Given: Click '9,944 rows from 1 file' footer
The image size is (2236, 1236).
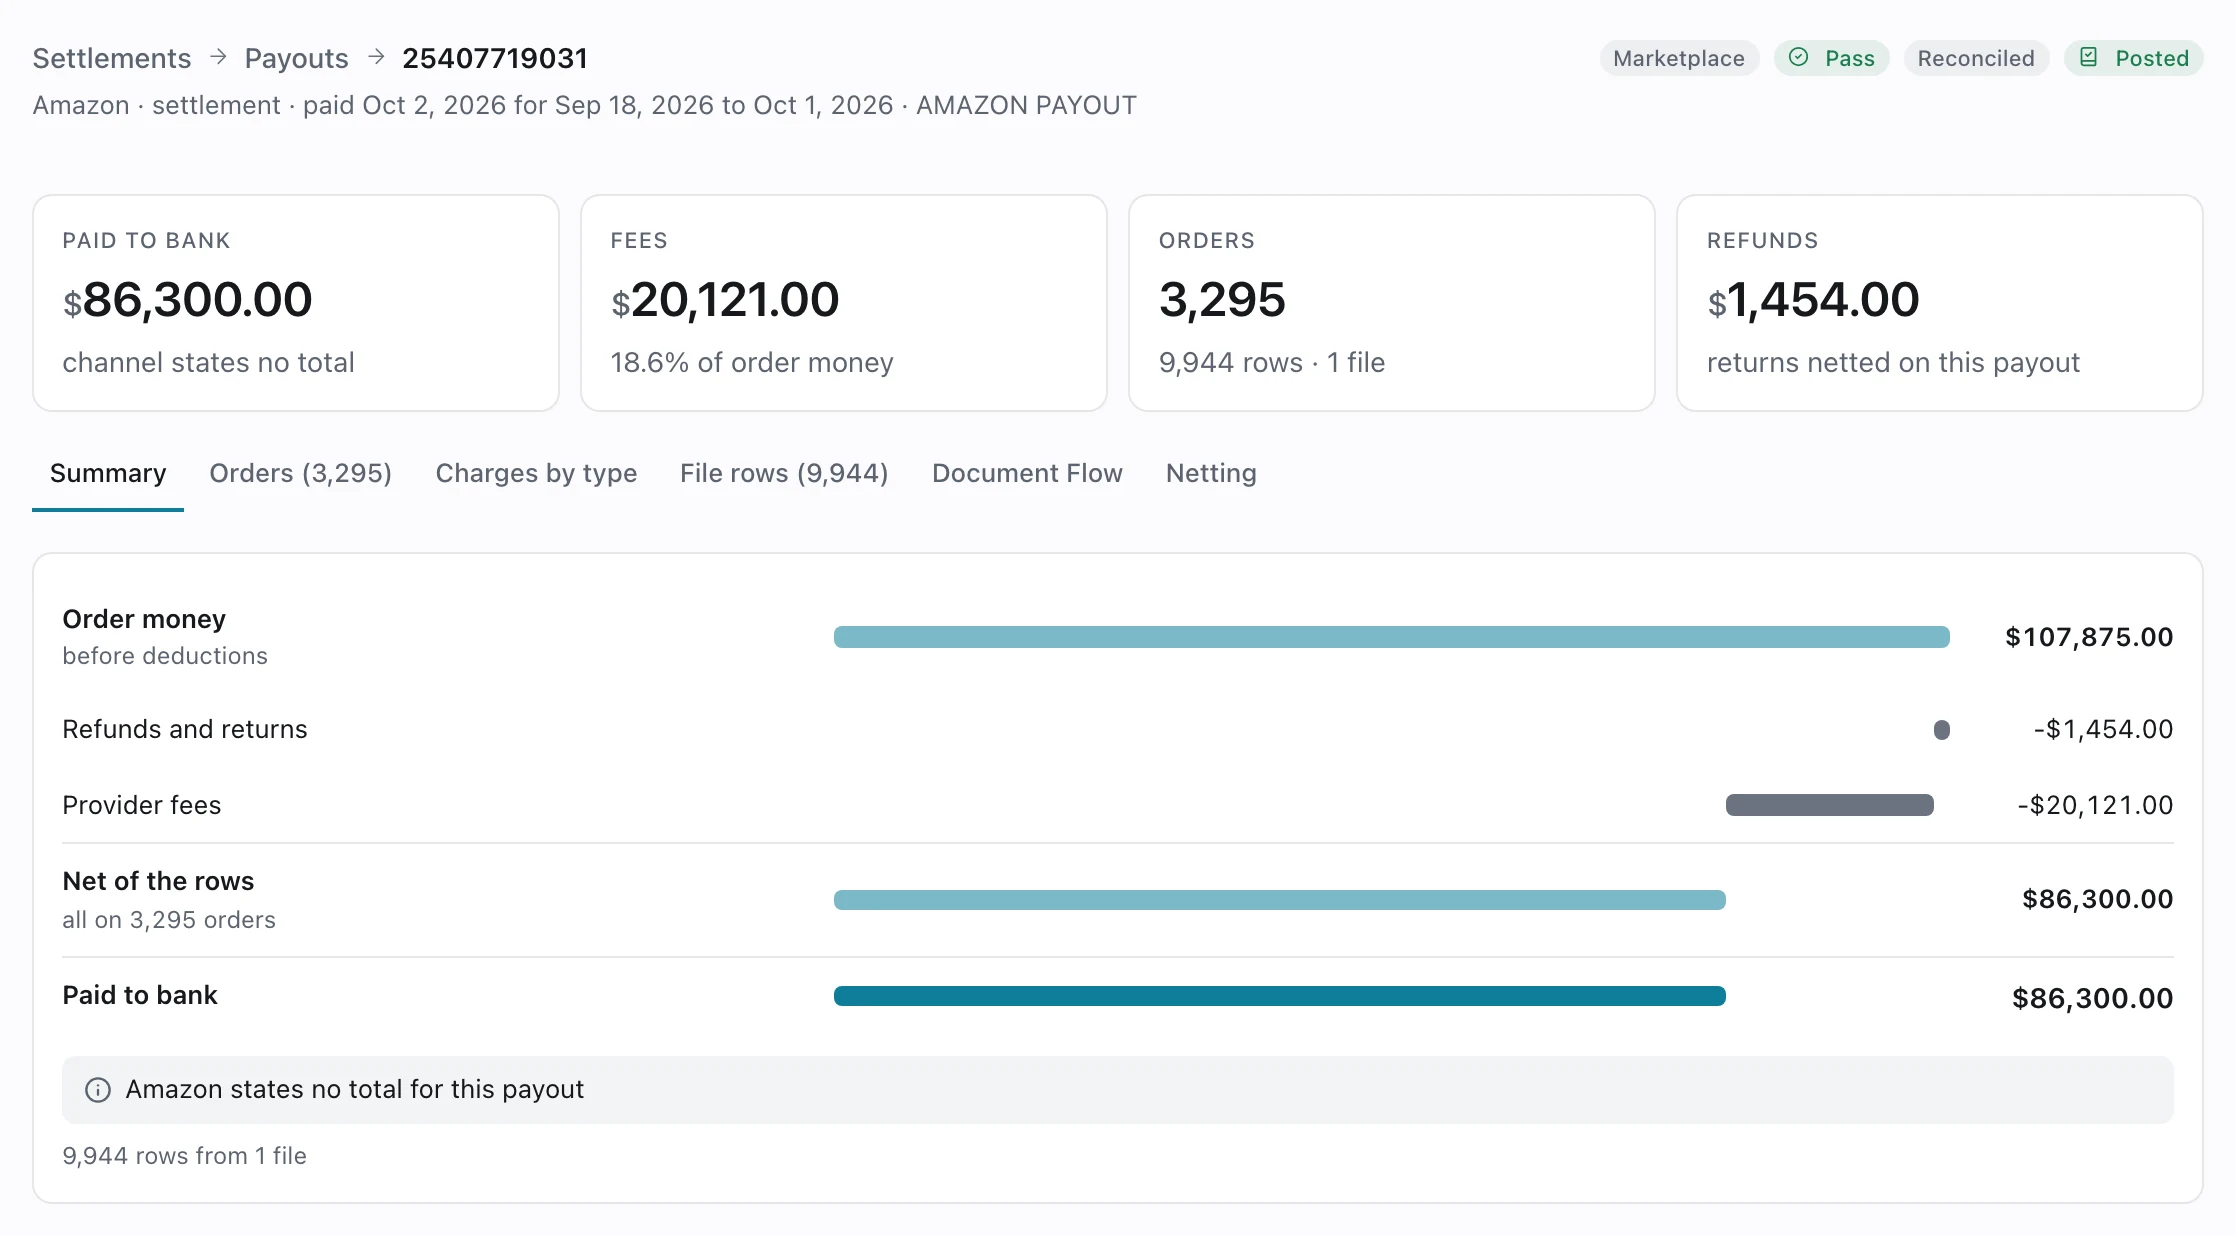Looking at the screenshot, I should pos(184,1156).
